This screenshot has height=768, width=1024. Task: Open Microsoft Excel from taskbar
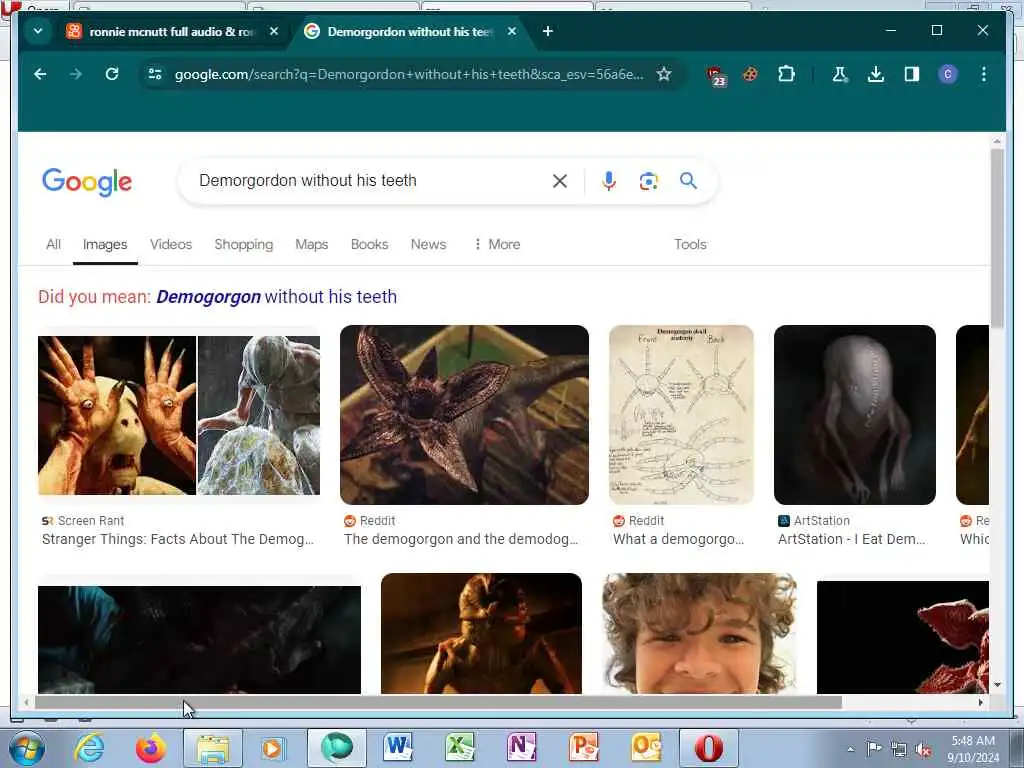pyautogui.click(x=460, y=748)
